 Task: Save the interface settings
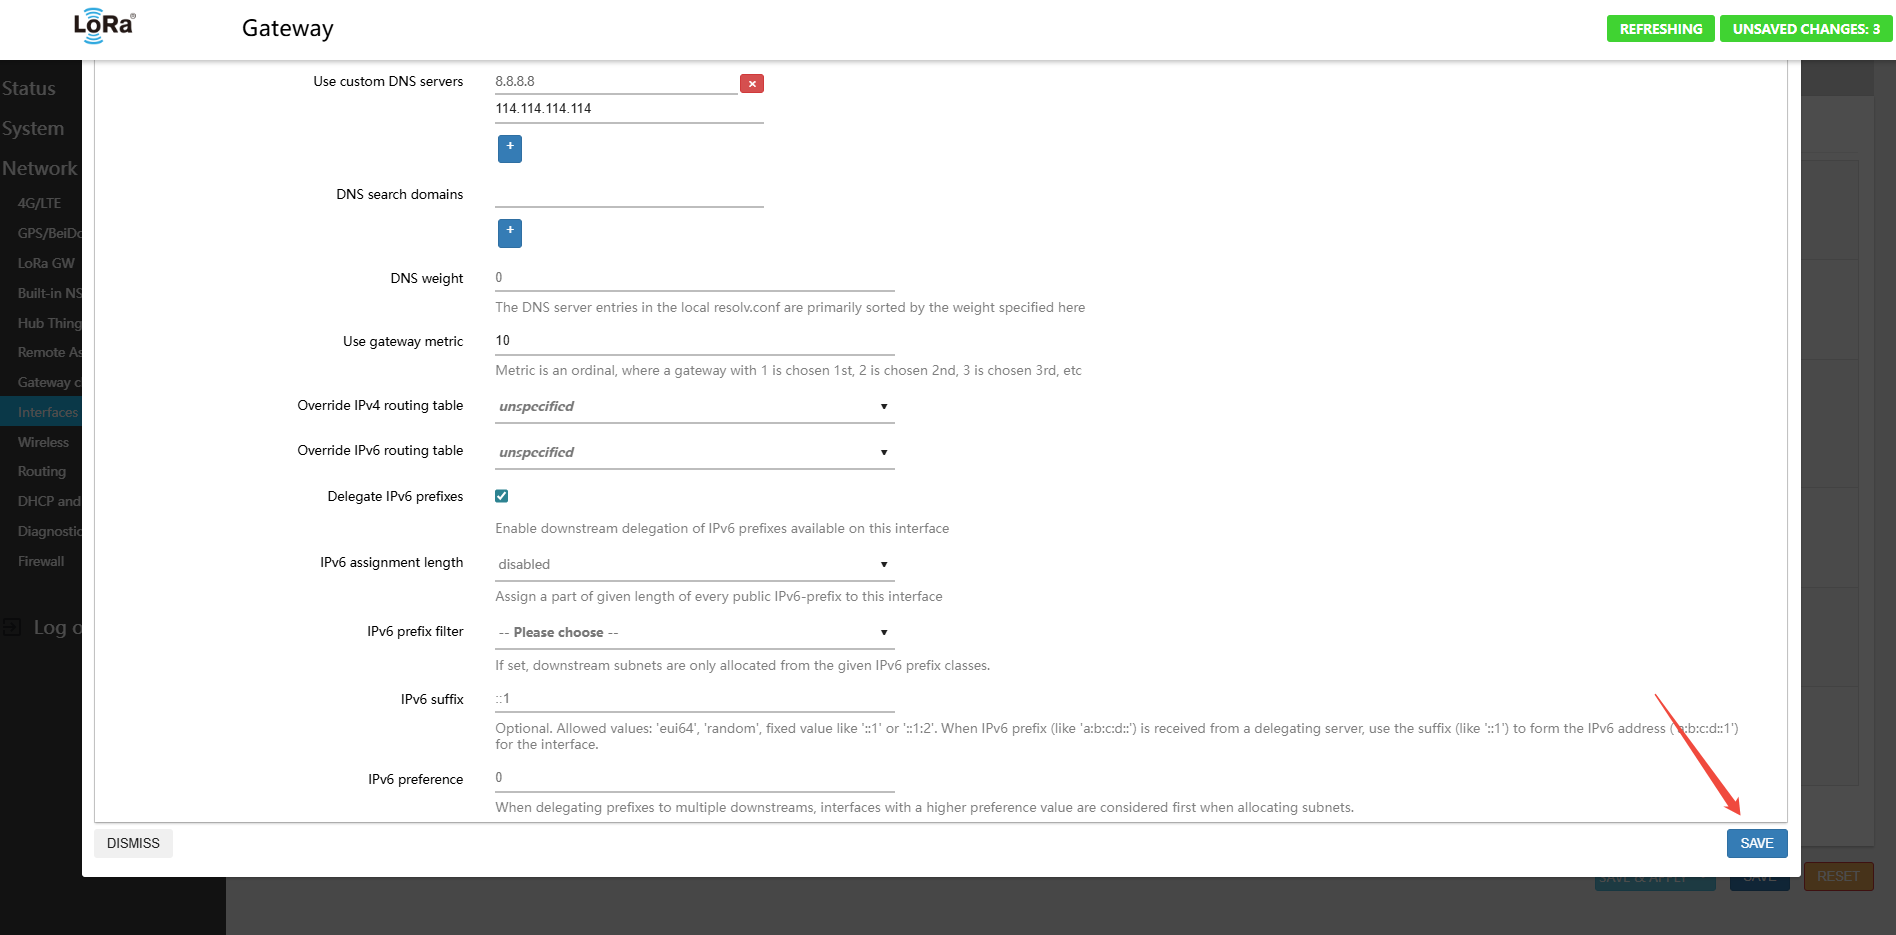tap(1756, 843)
